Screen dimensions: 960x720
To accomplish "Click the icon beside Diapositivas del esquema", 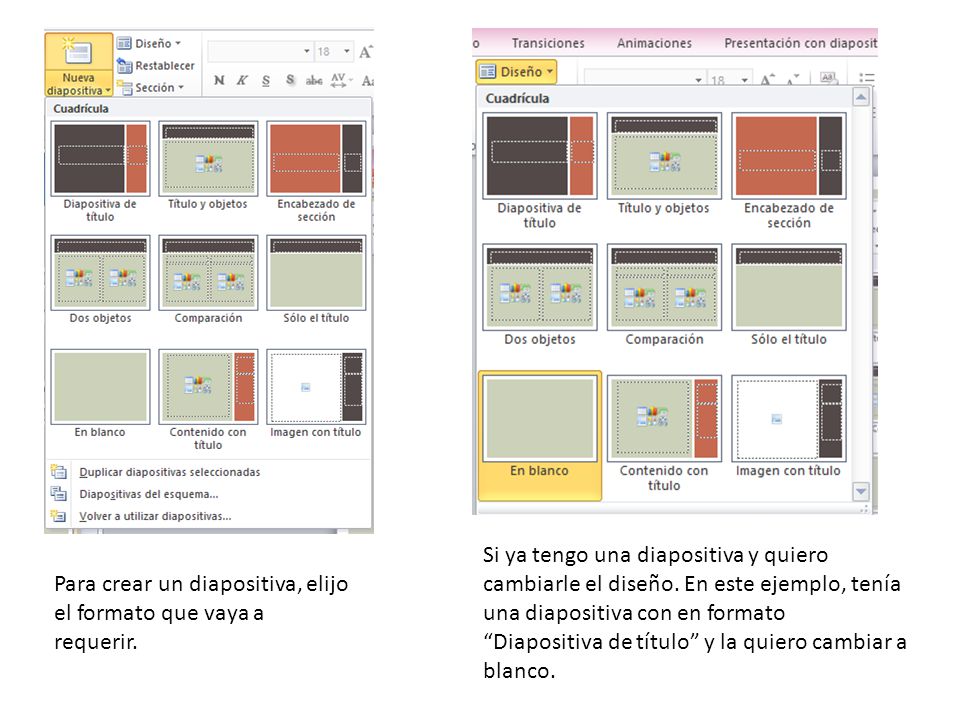I will click(59, 493).
